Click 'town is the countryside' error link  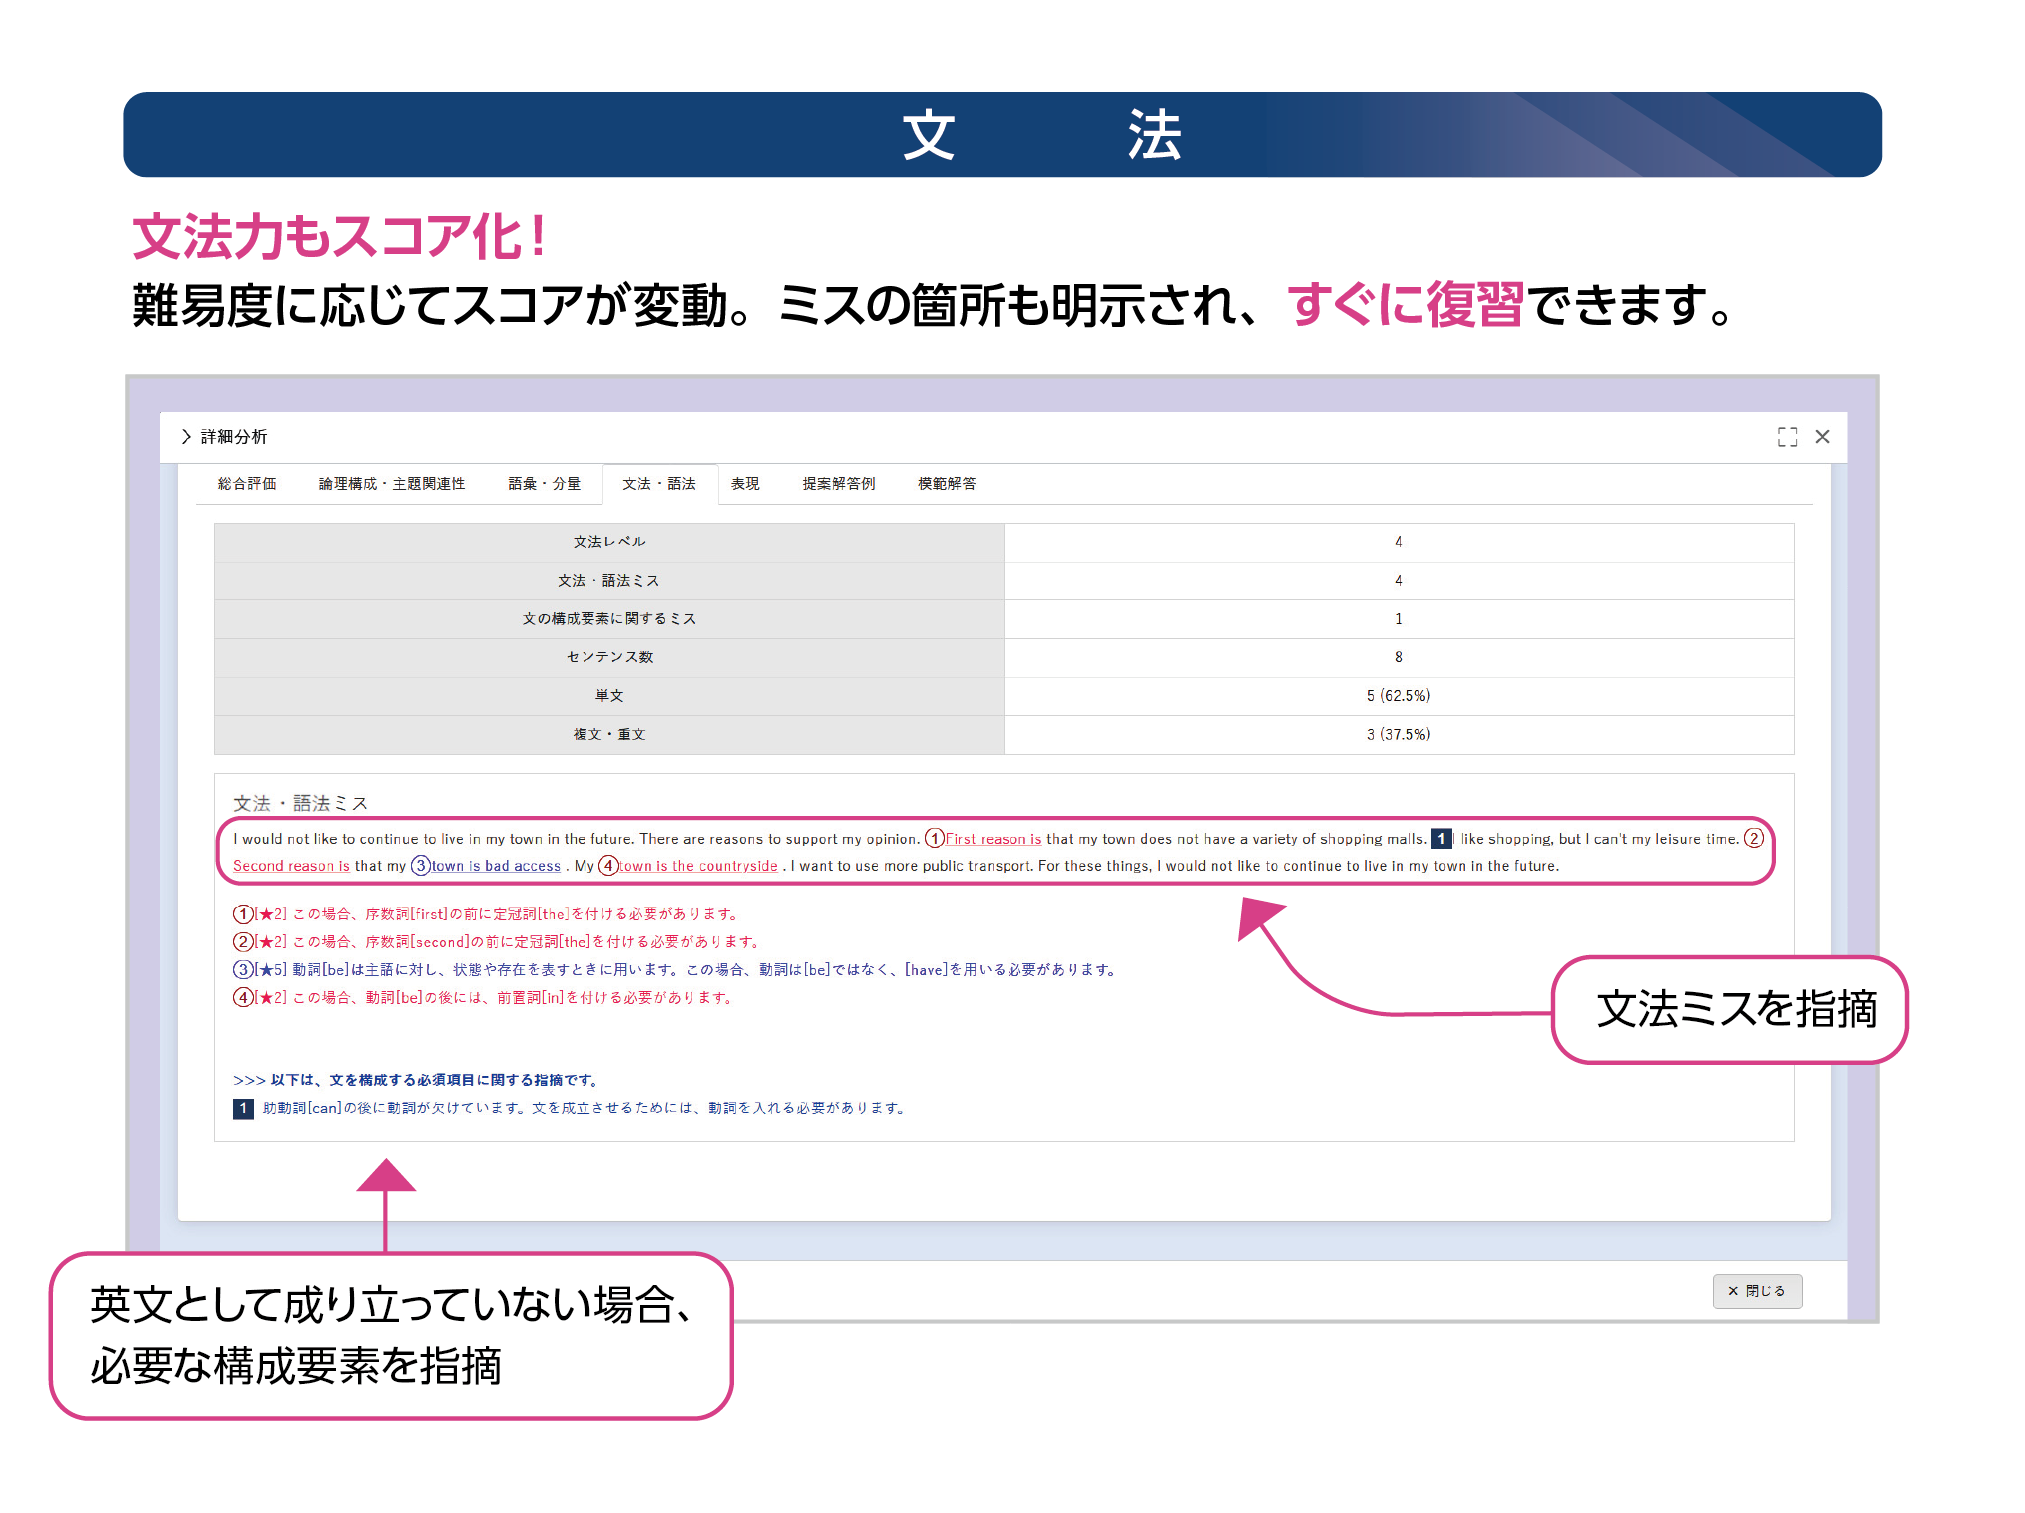698,867
